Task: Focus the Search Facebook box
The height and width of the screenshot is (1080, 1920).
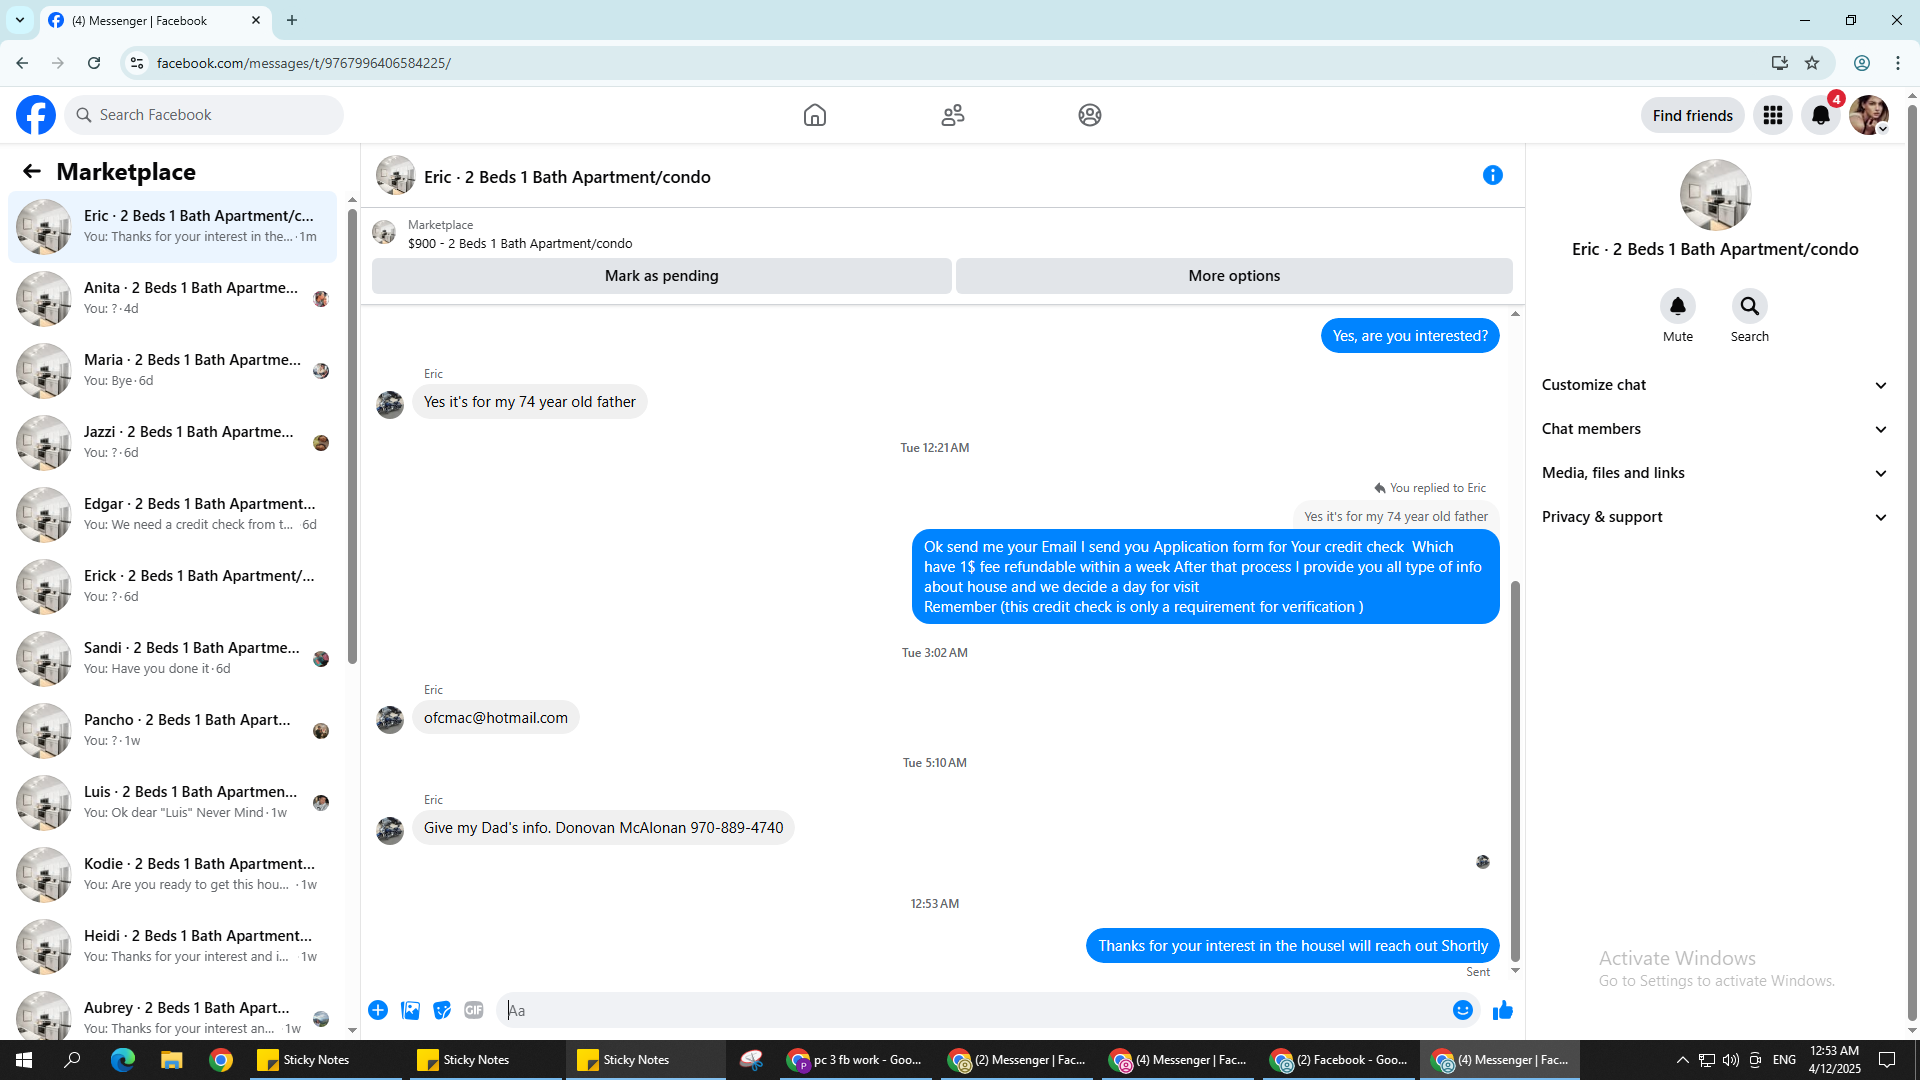Action: tap(205, 115)
